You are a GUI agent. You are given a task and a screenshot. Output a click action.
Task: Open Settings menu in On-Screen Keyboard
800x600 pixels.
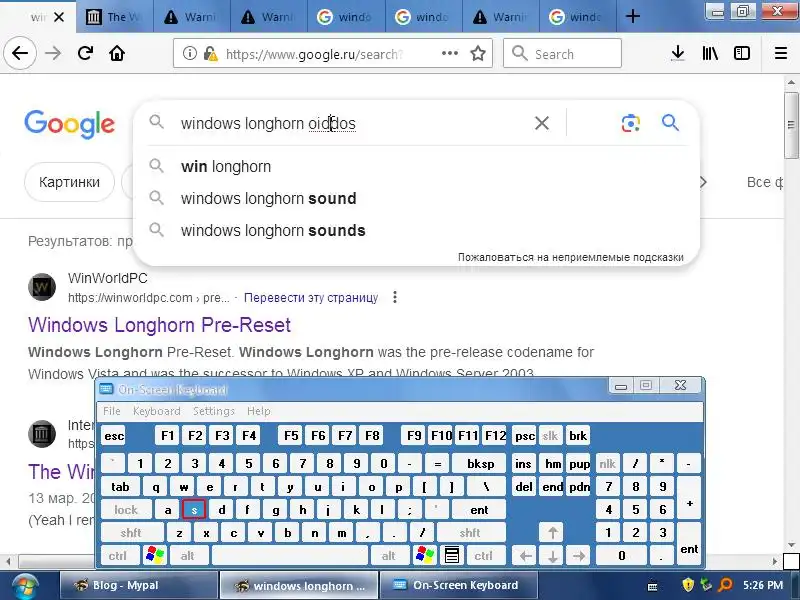(x=214, y=411)
